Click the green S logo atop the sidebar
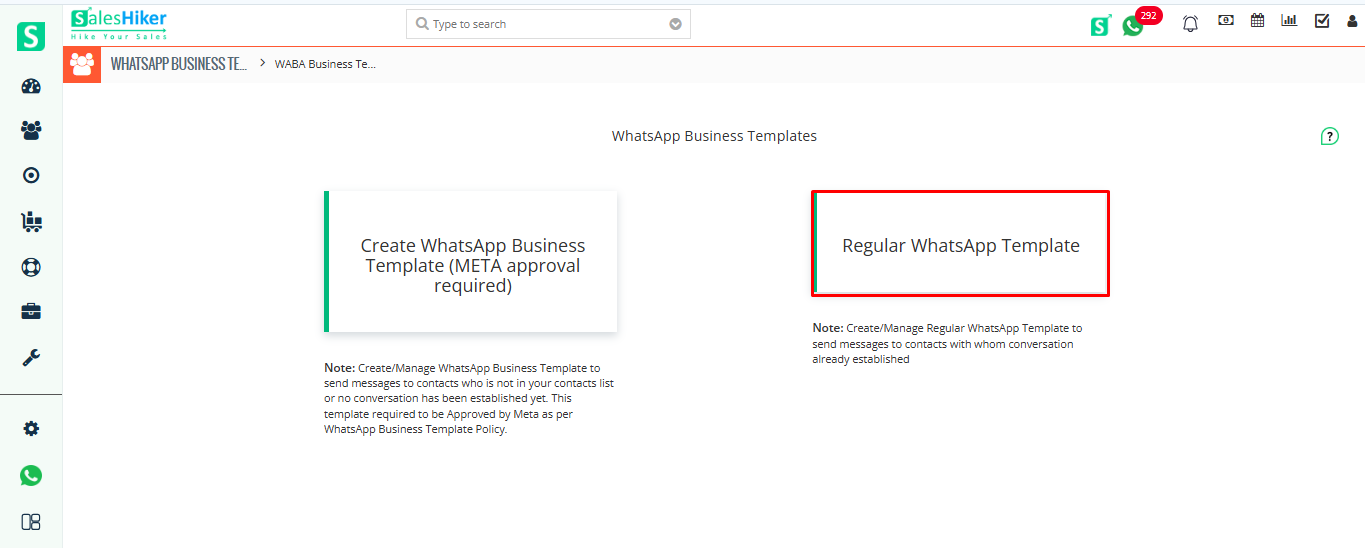Screen dimensions: 1365x548 tap(31, 37)
